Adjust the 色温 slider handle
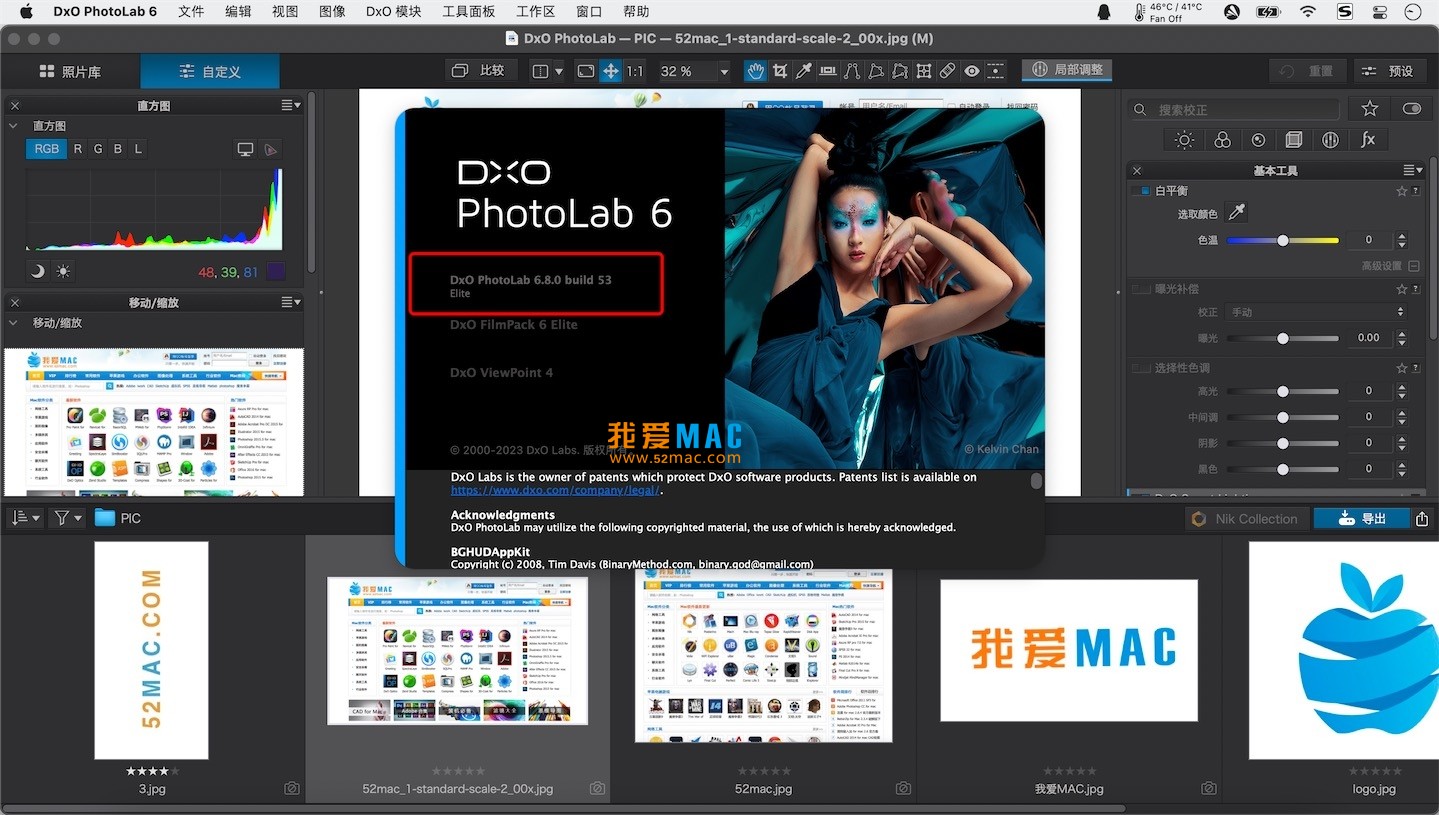 (x=1283, y=240)
